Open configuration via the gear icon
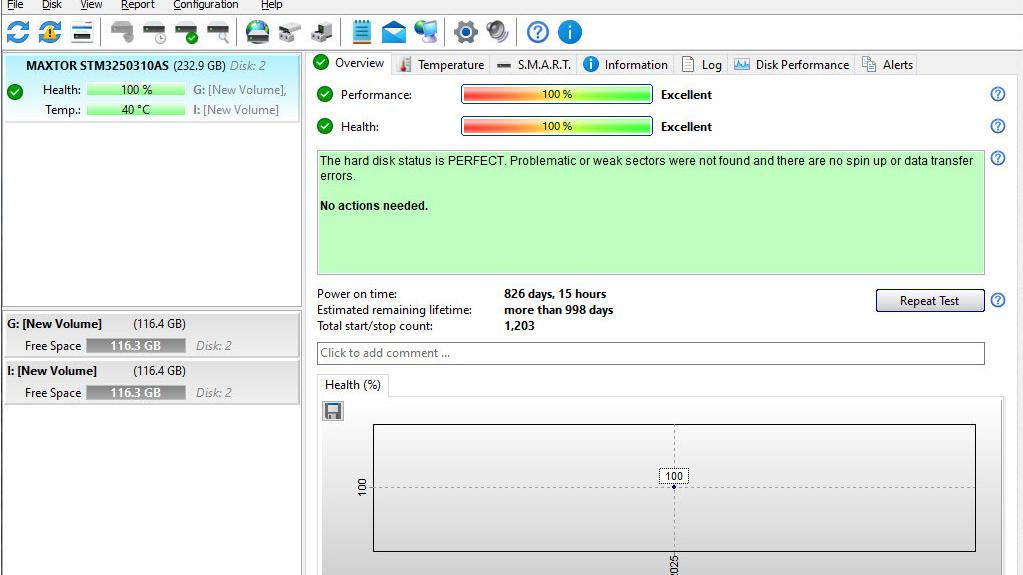This screenshot has width=1023, height=575. point(465,32)
